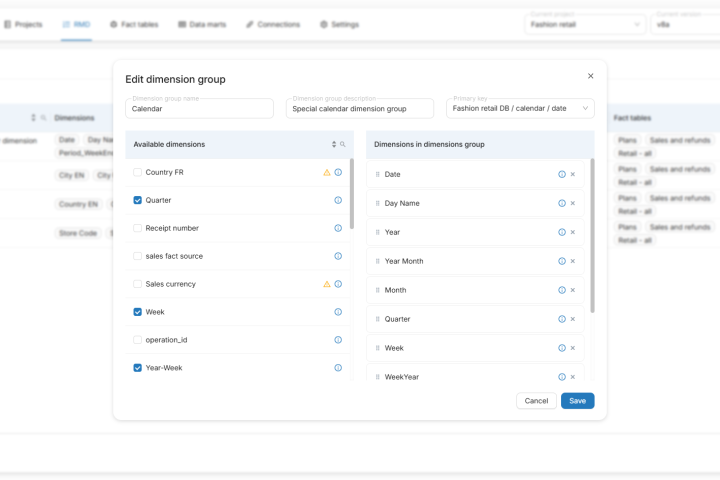Close the Edit dimension group dialog

click(x=591, y=76)
